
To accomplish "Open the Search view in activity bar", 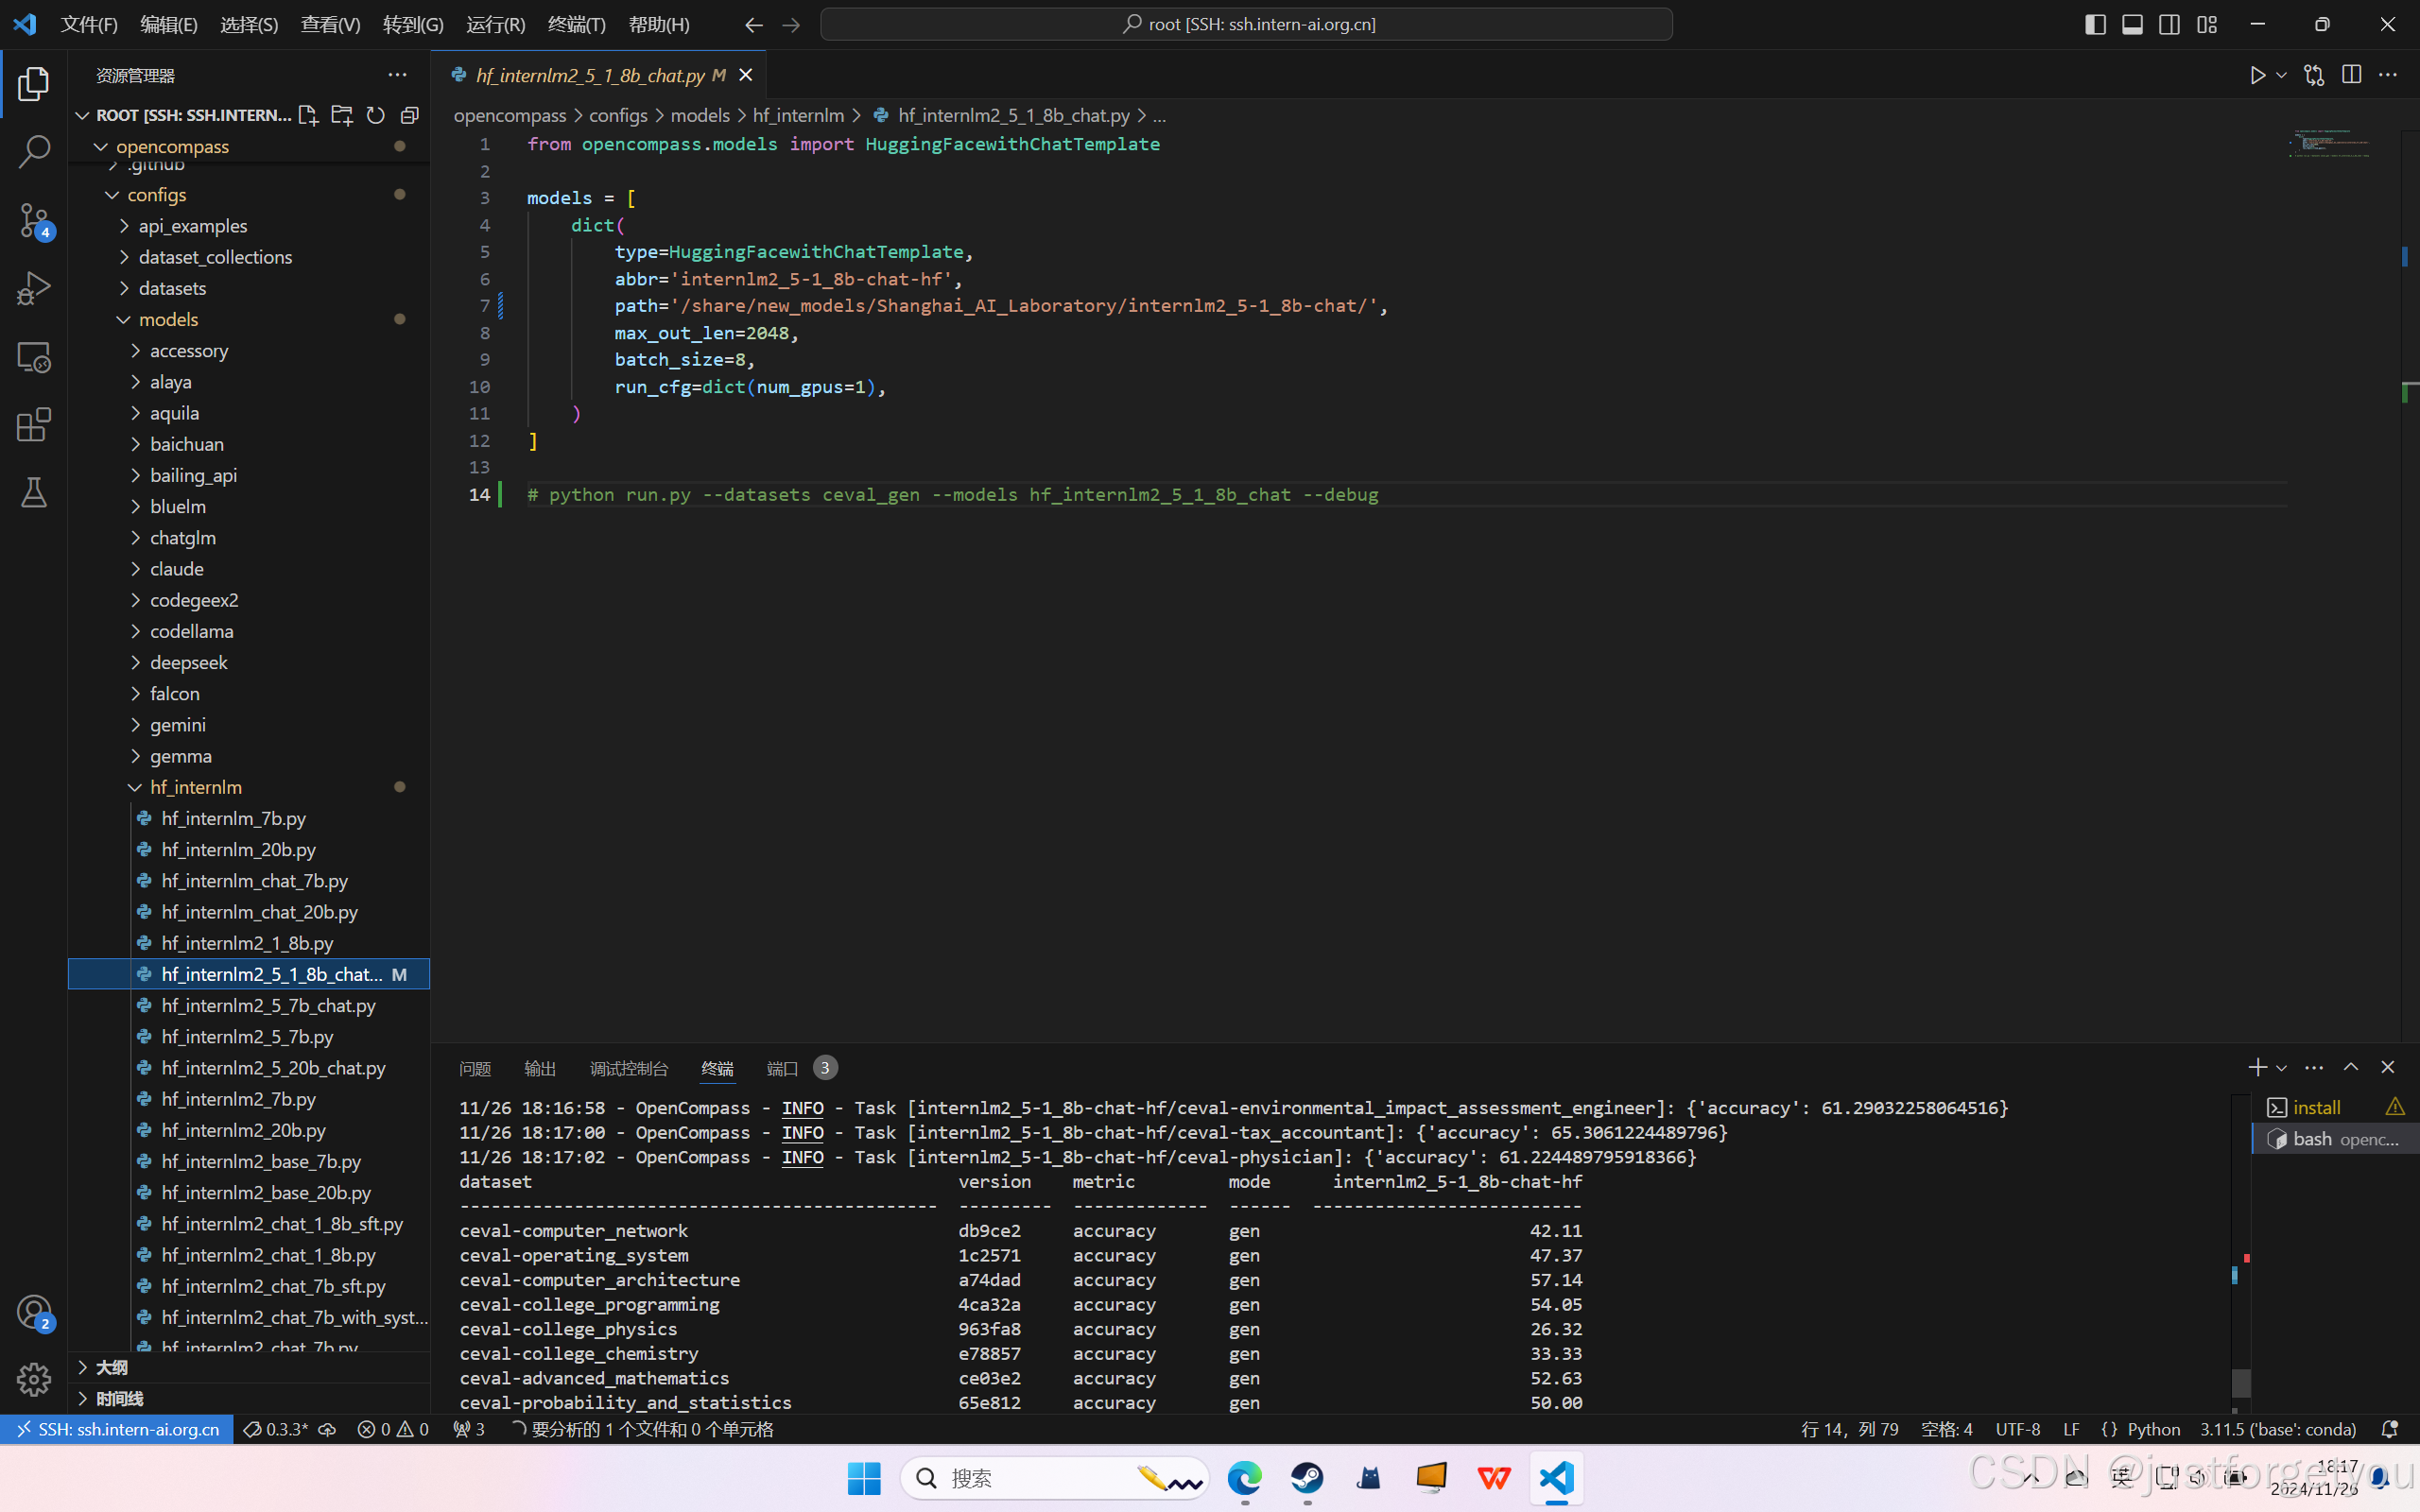I will click(34, 152).
